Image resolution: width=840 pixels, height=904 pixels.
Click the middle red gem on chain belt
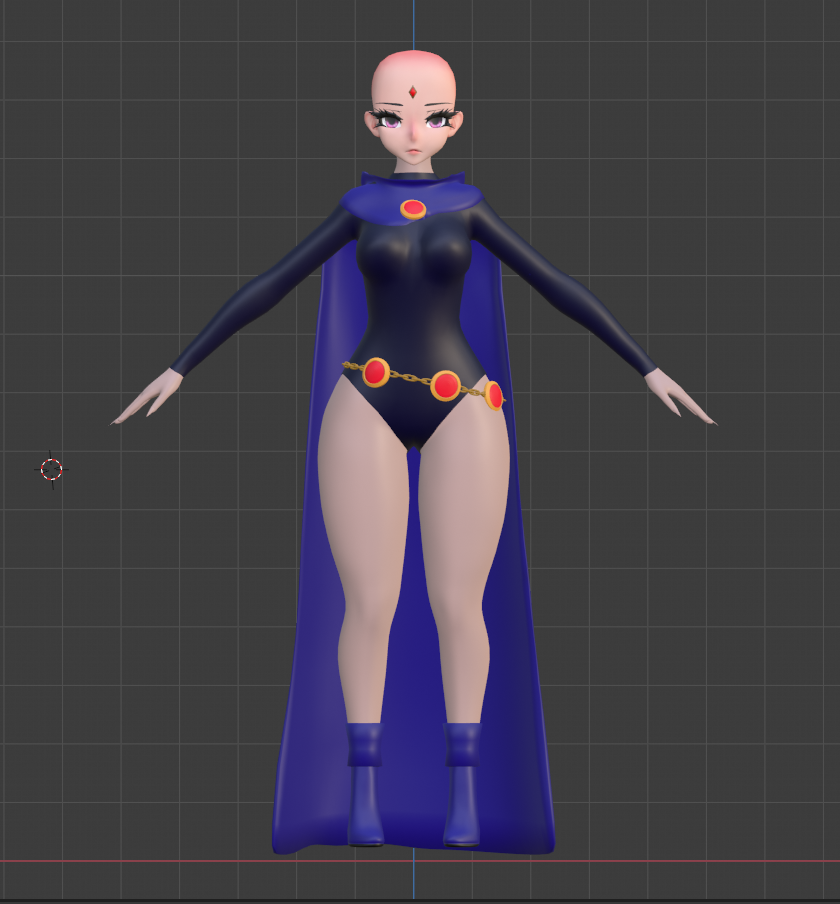coord(446,386)
